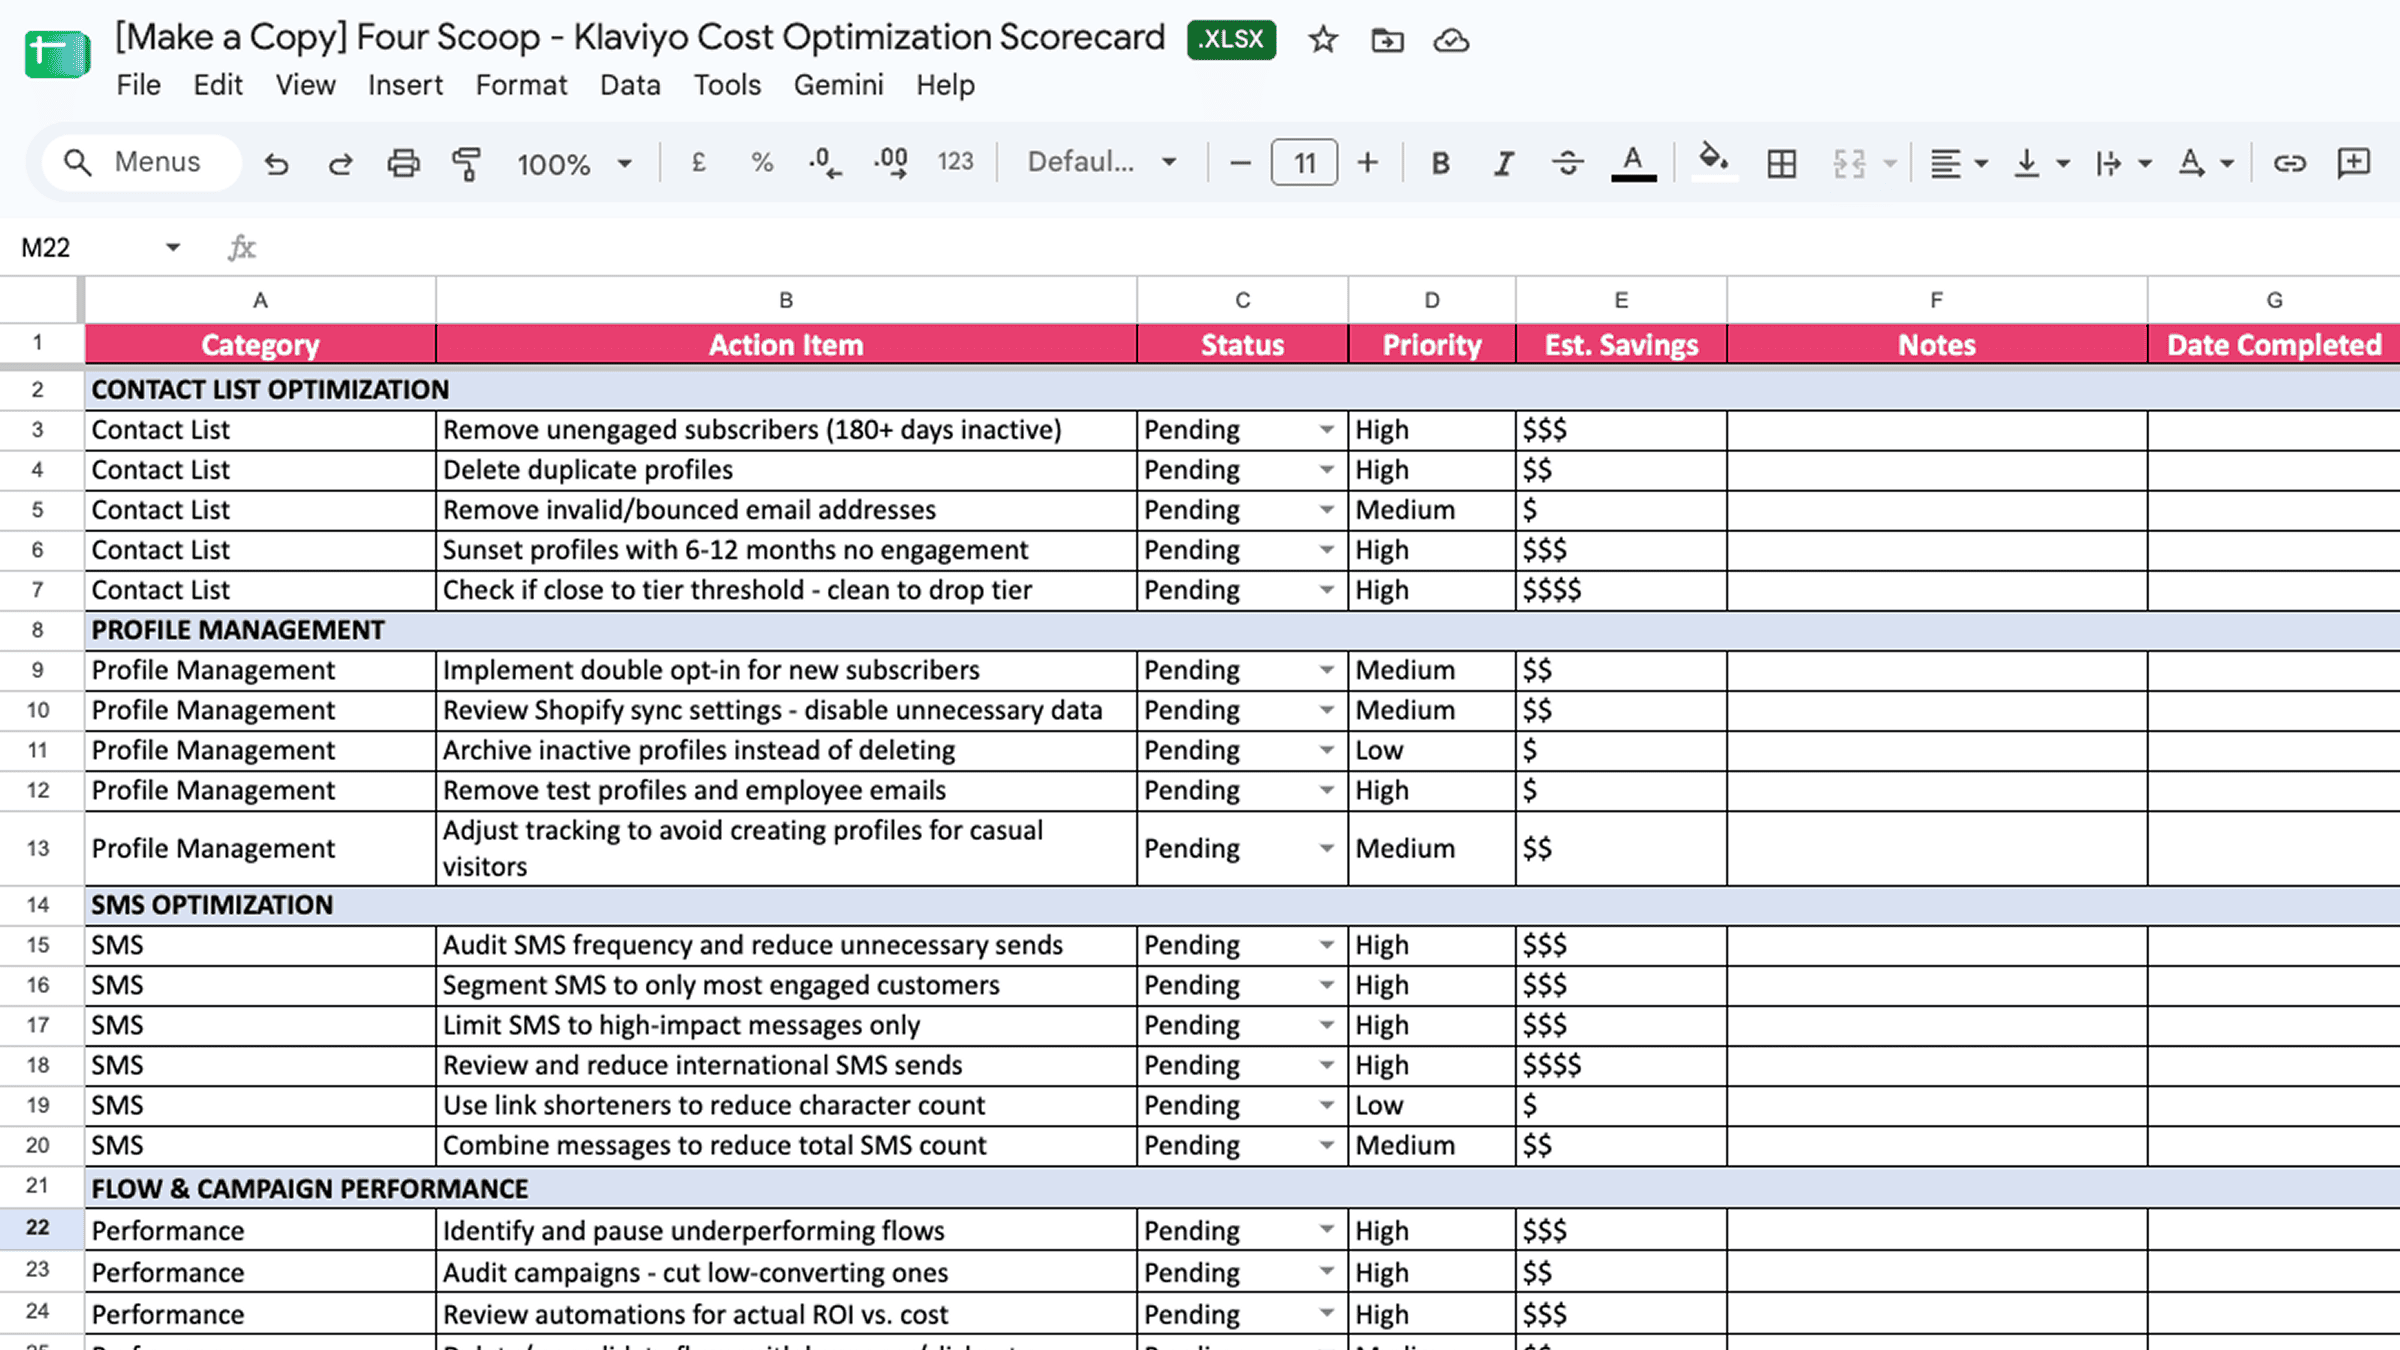The image size is (2400, 1350).
Task: Star this spreadsheet document
Action: pos(1323,40)
